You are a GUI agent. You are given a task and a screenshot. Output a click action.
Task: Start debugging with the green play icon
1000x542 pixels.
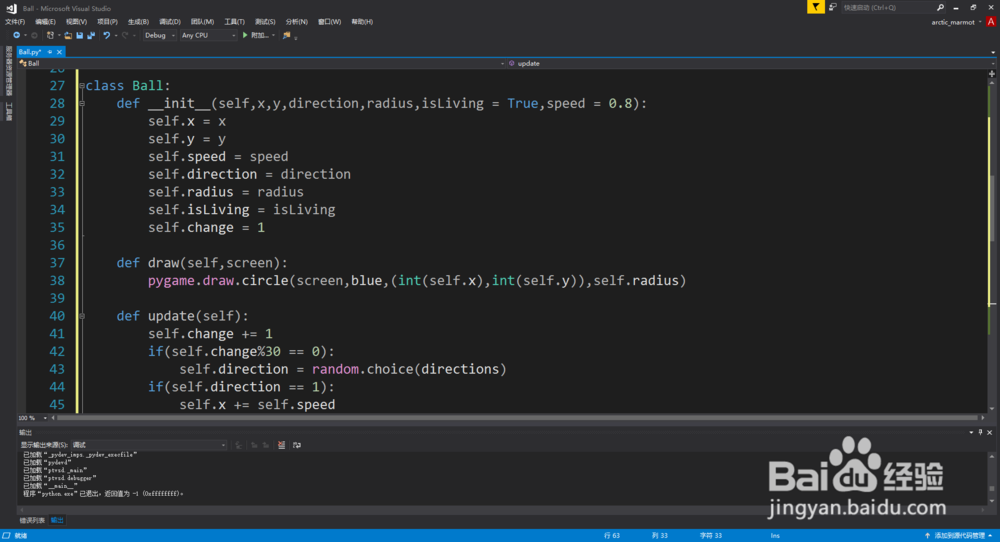pyautogui.click(x=245, y=35)
